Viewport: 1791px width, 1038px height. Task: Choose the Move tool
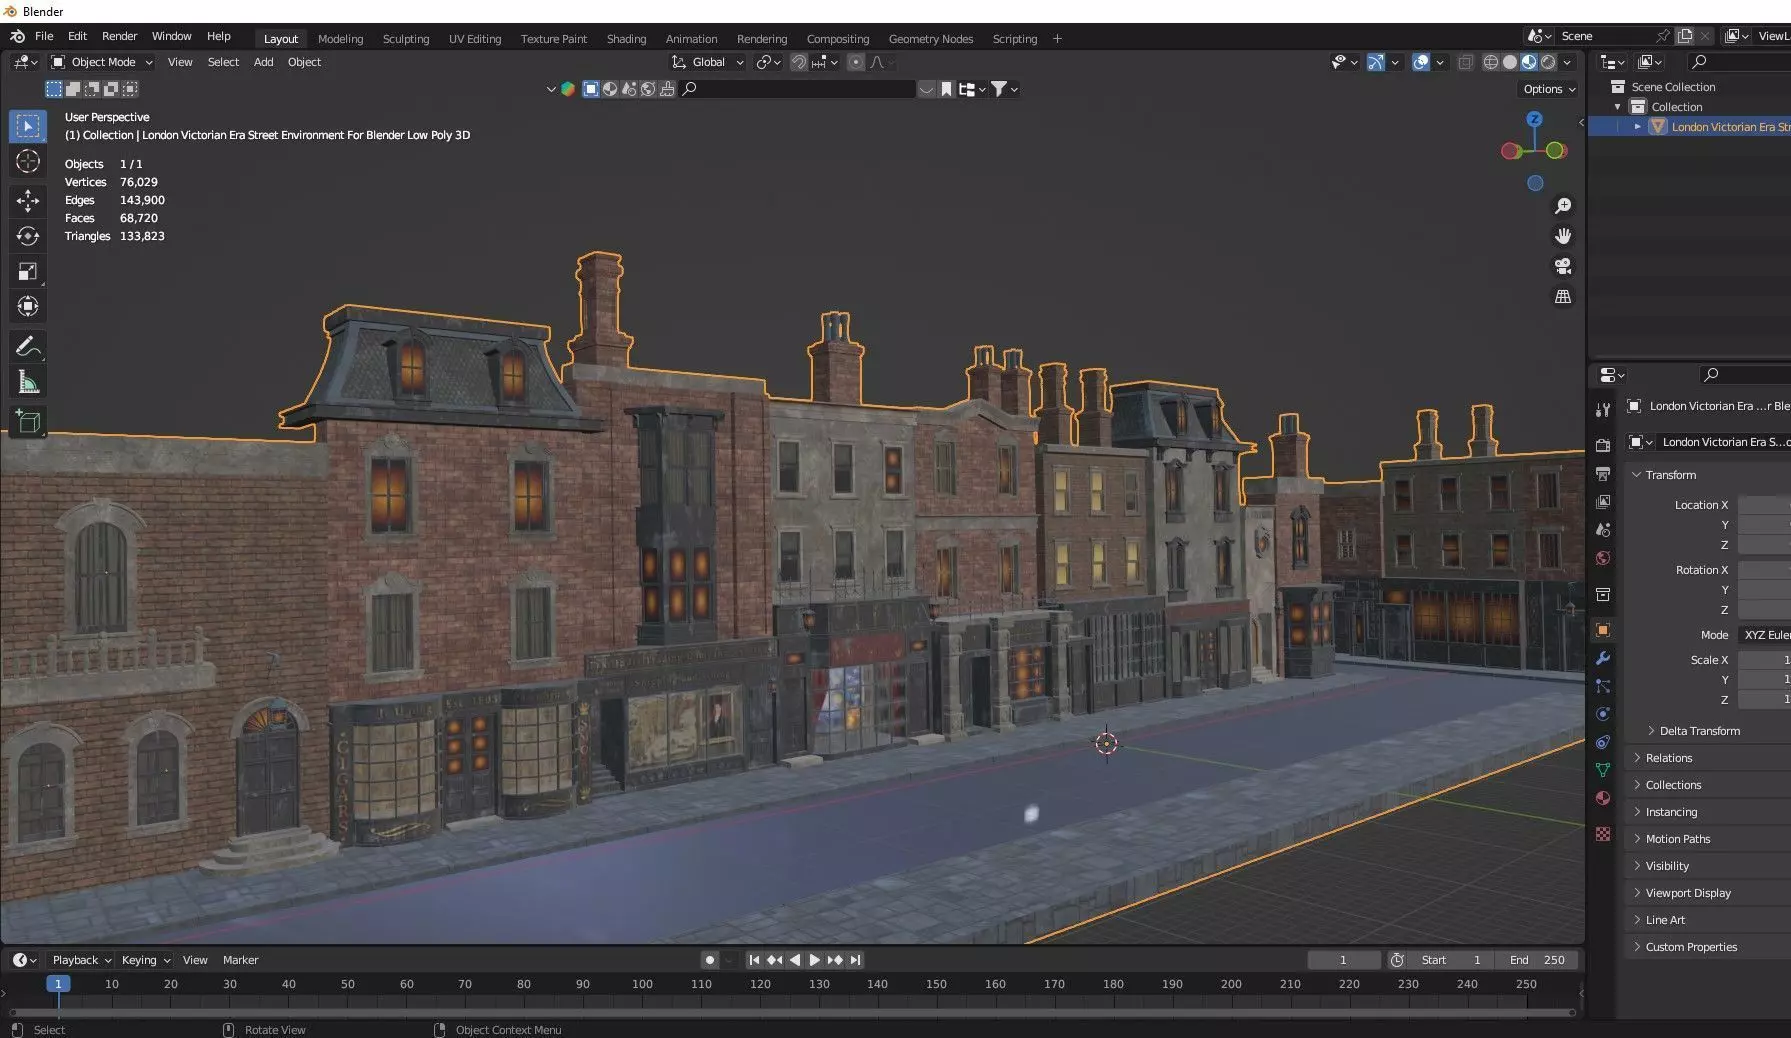point(28,201)
